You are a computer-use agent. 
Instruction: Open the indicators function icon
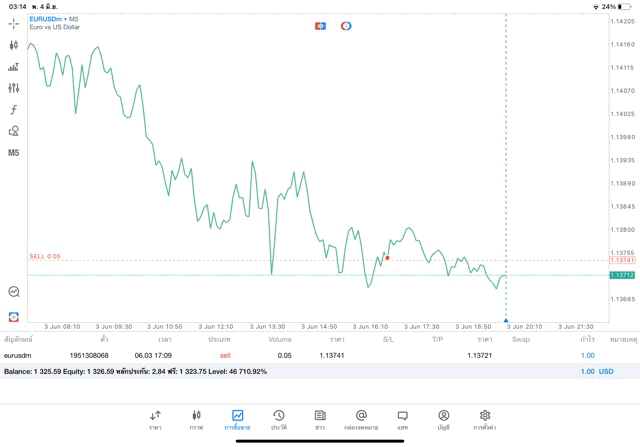[14, 110]
